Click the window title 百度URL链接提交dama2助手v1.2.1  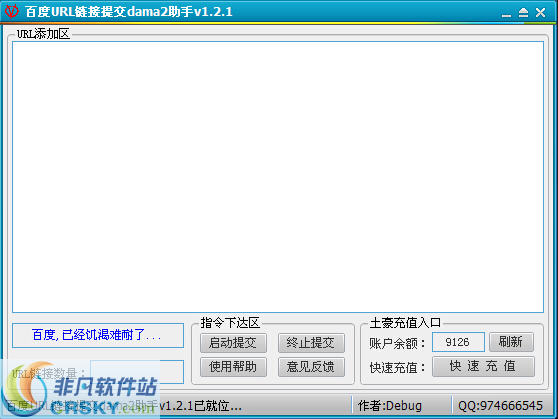[x=129, y=12]
